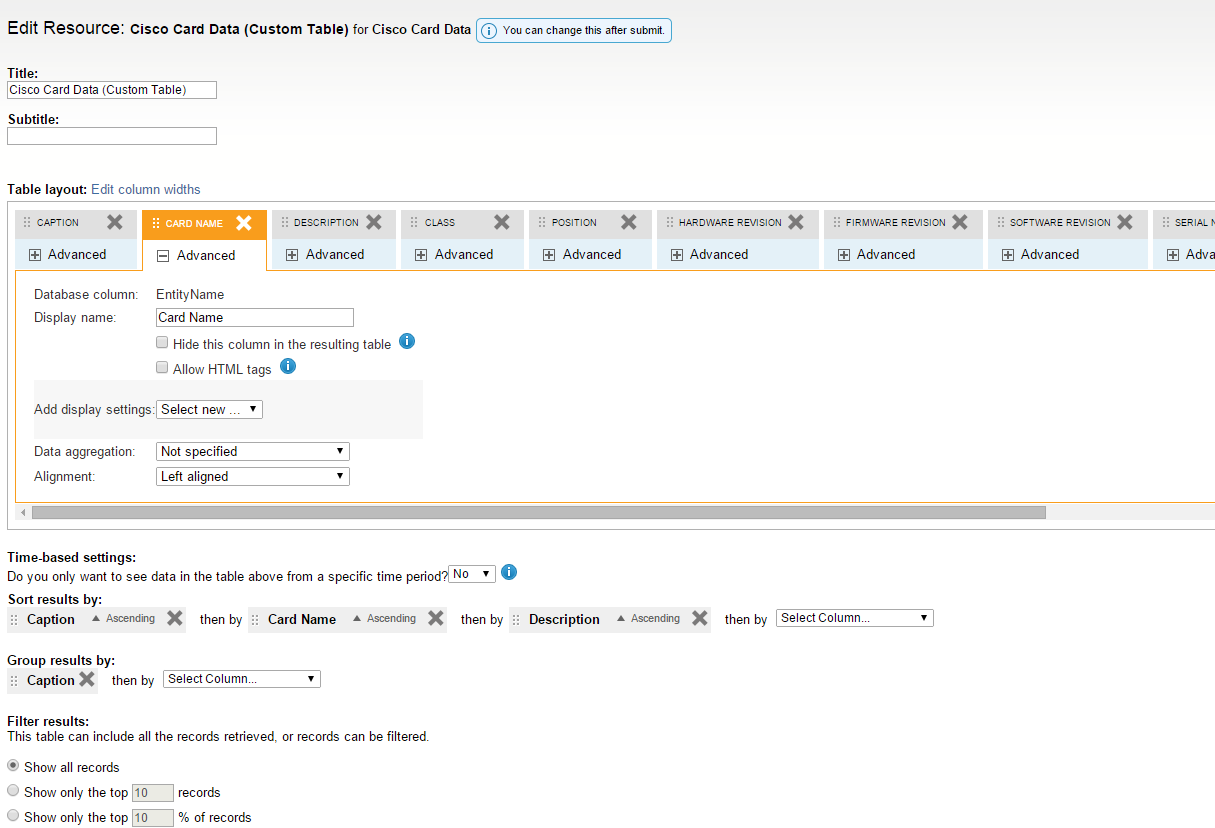The image size is (1215, 828).
Task: Open the info icon by time period dropdown
Action: pos(509,572)
